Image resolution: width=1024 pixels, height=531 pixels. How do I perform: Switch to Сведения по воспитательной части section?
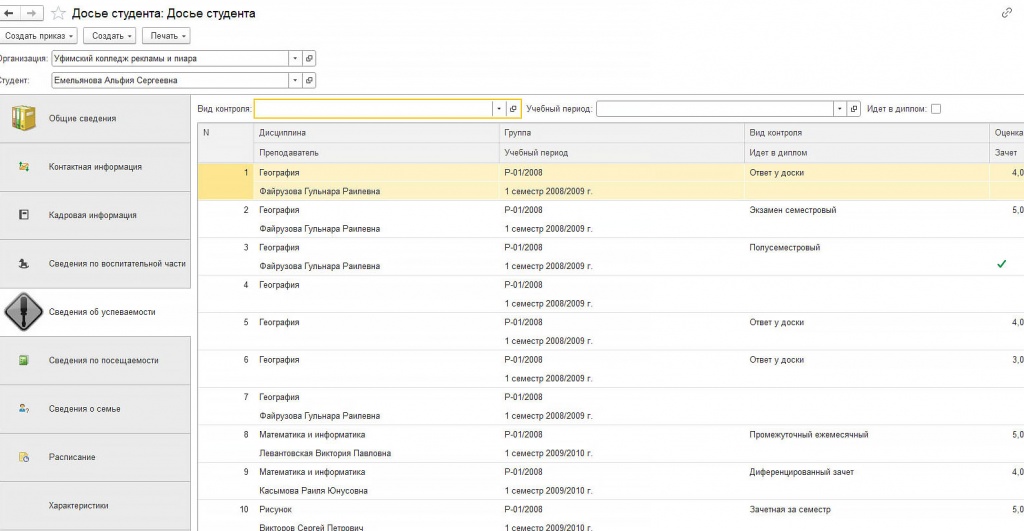(x=95, y=263)
